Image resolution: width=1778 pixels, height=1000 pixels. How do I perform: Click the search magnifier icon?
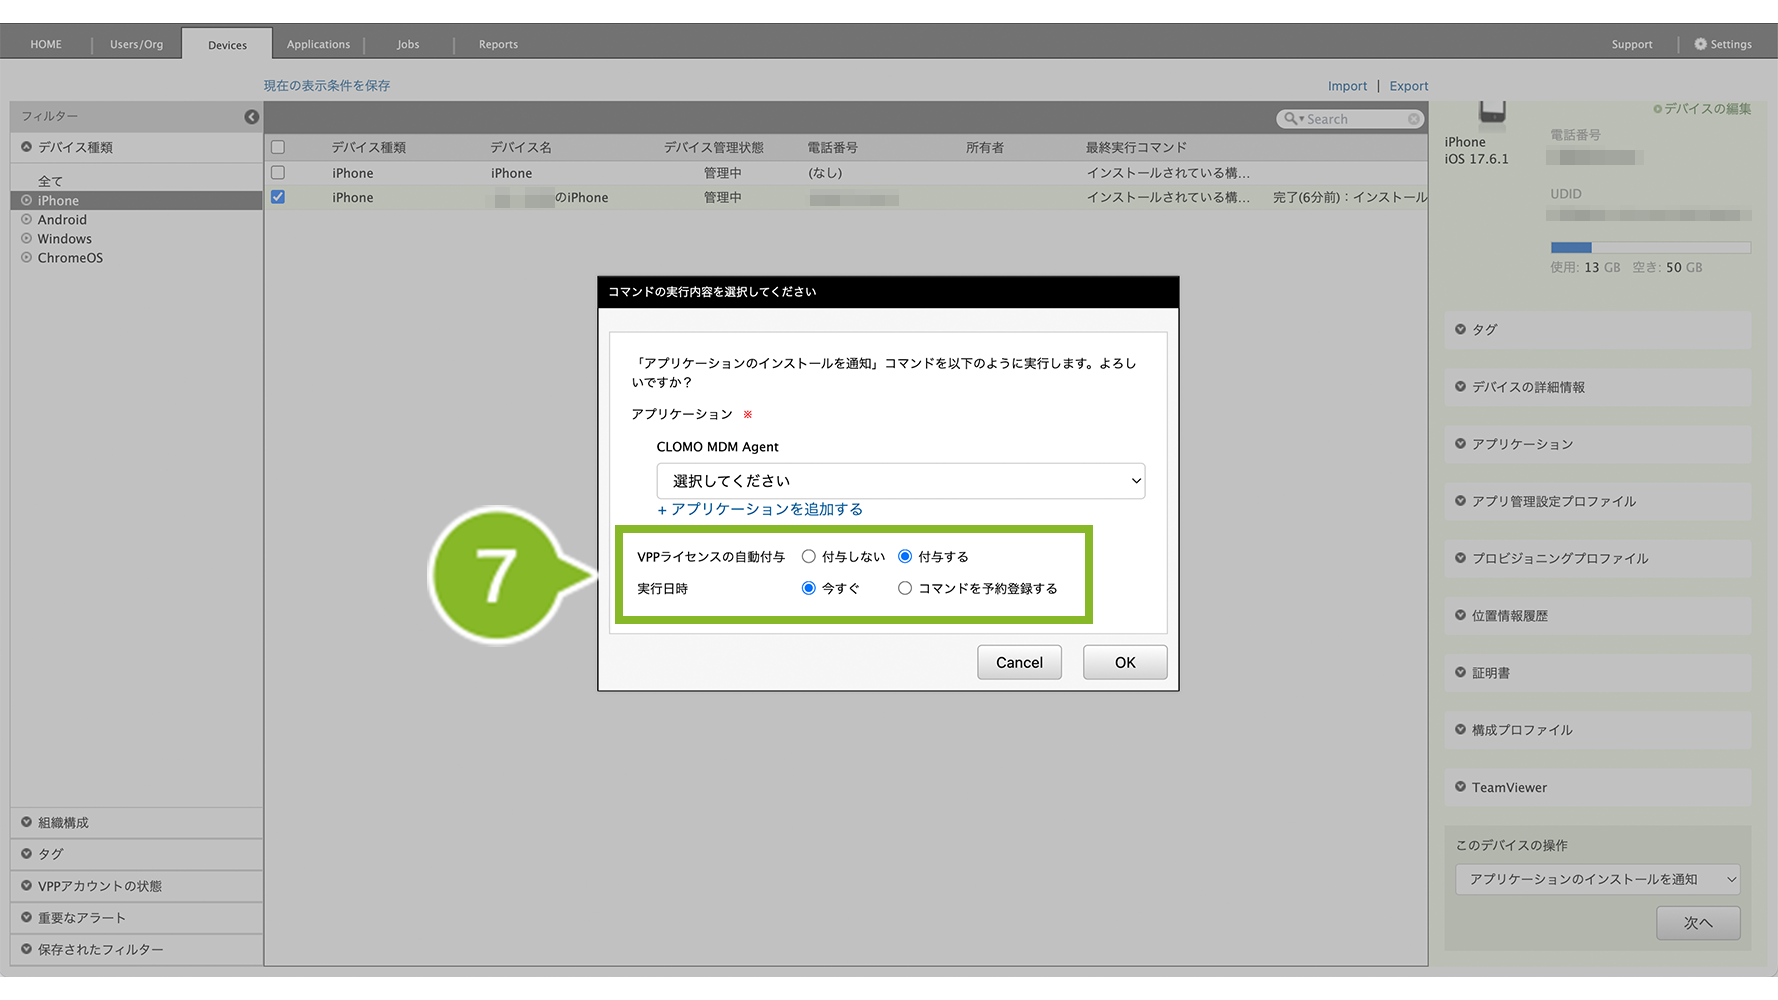[1291, 119]
